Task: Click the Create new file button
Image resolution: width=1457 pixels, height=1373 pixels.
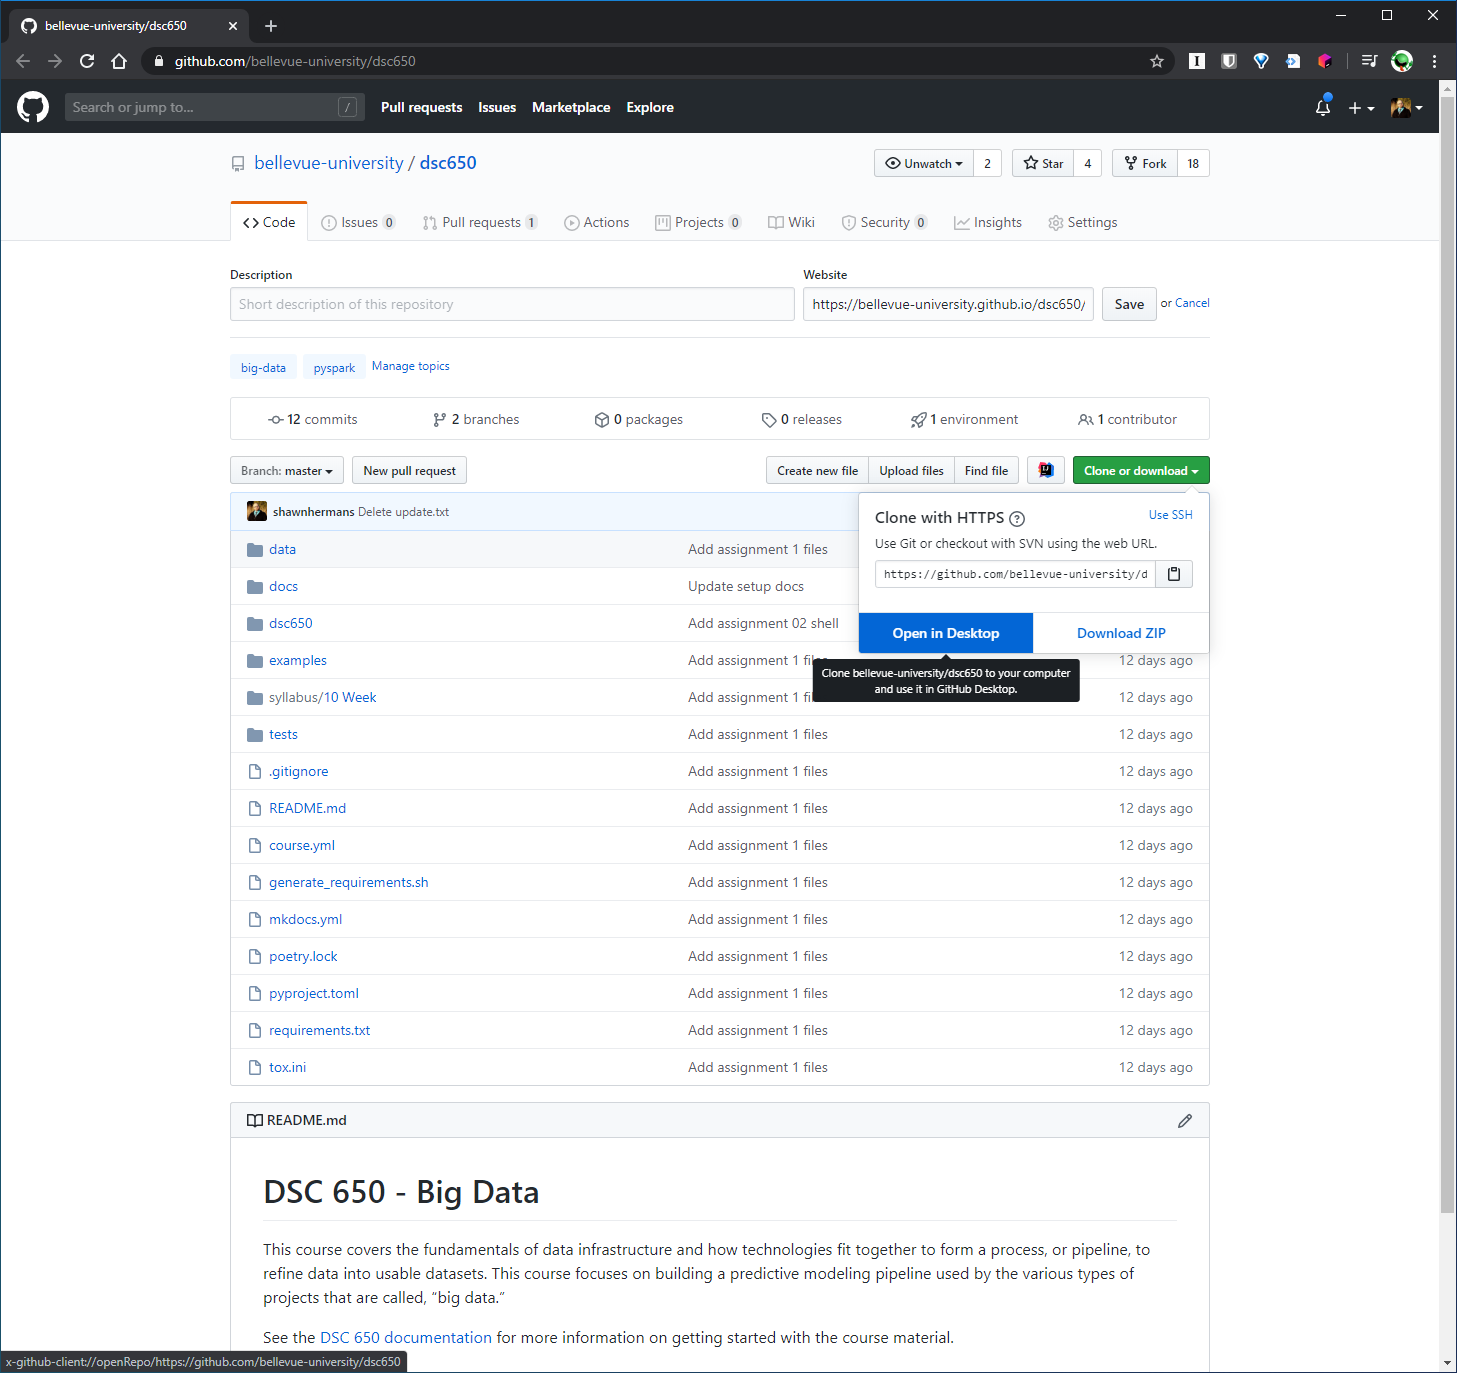Action: [817, 470]
